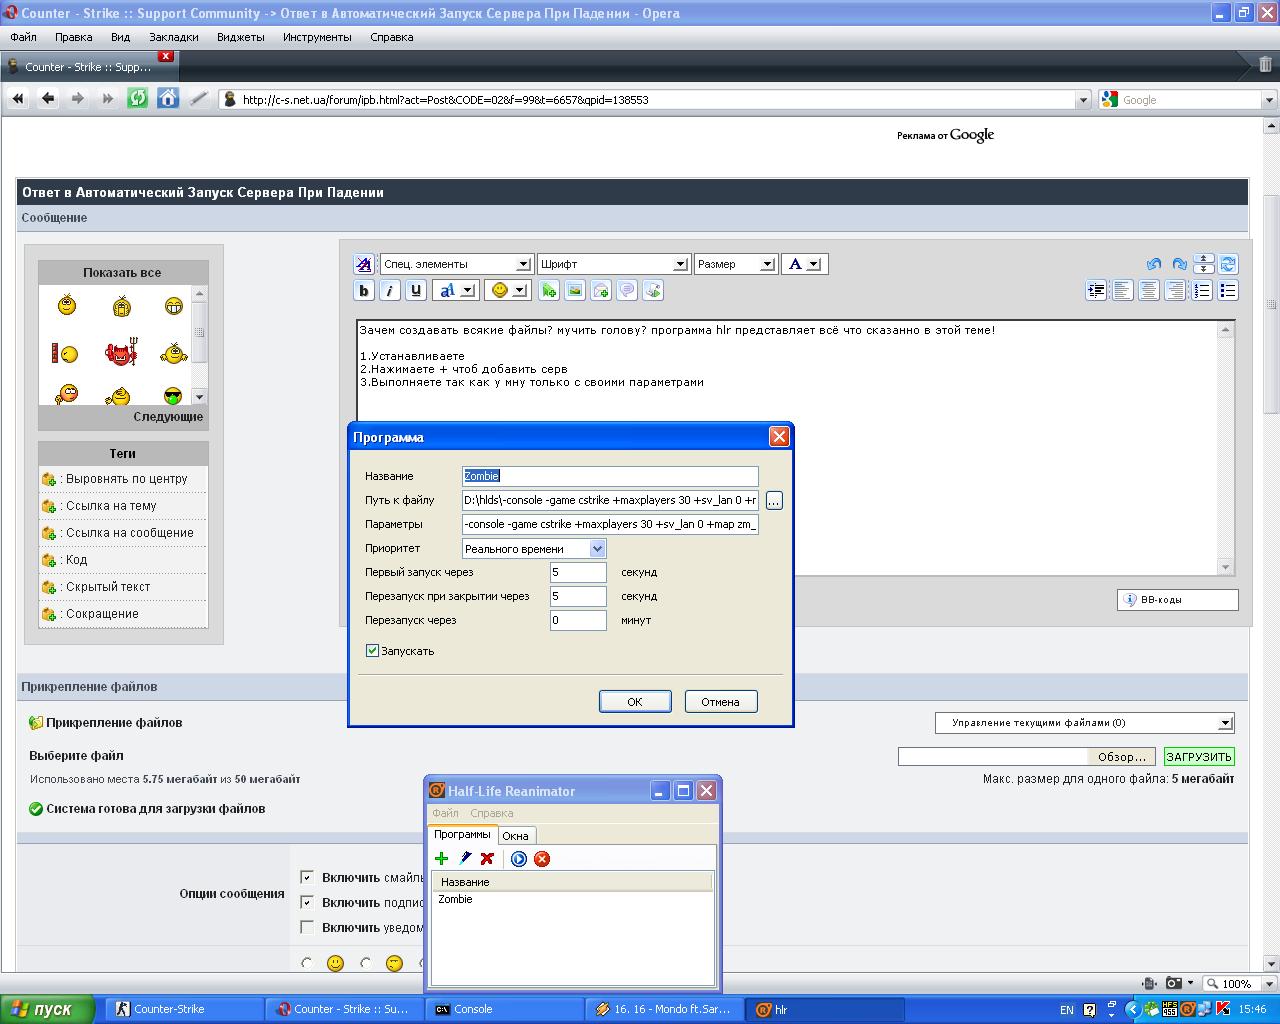Image resolution: width=1280 pixels, height=1024 pixels.
Task: Select the second post icon radio button
Action: (366, 963)
